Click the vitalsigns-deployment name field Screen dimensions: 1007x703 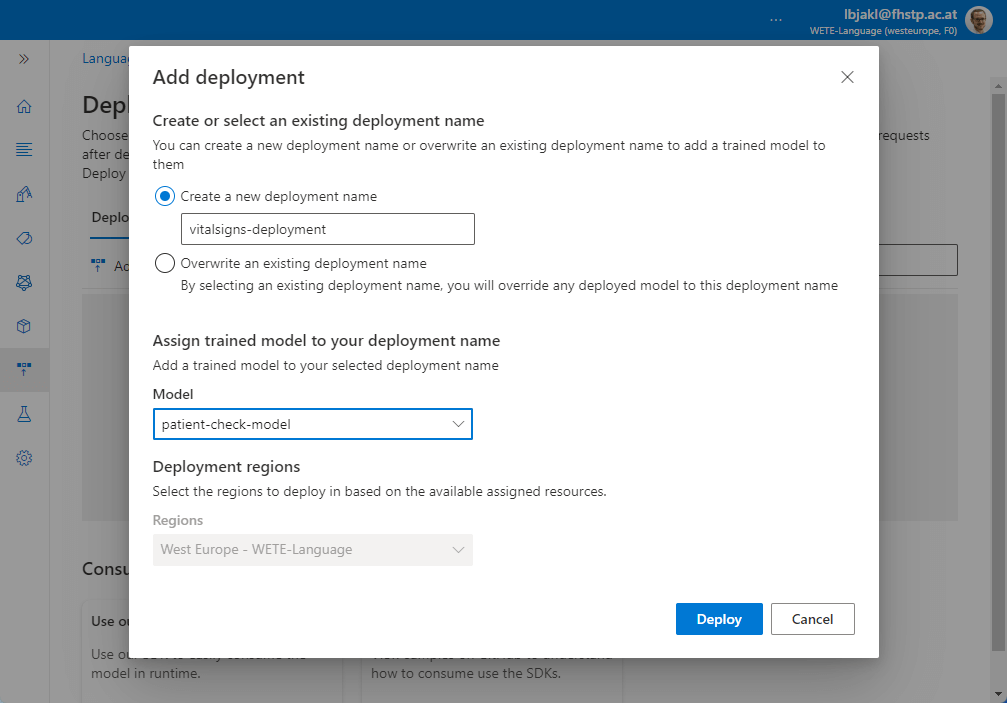[x=327, y=229]
